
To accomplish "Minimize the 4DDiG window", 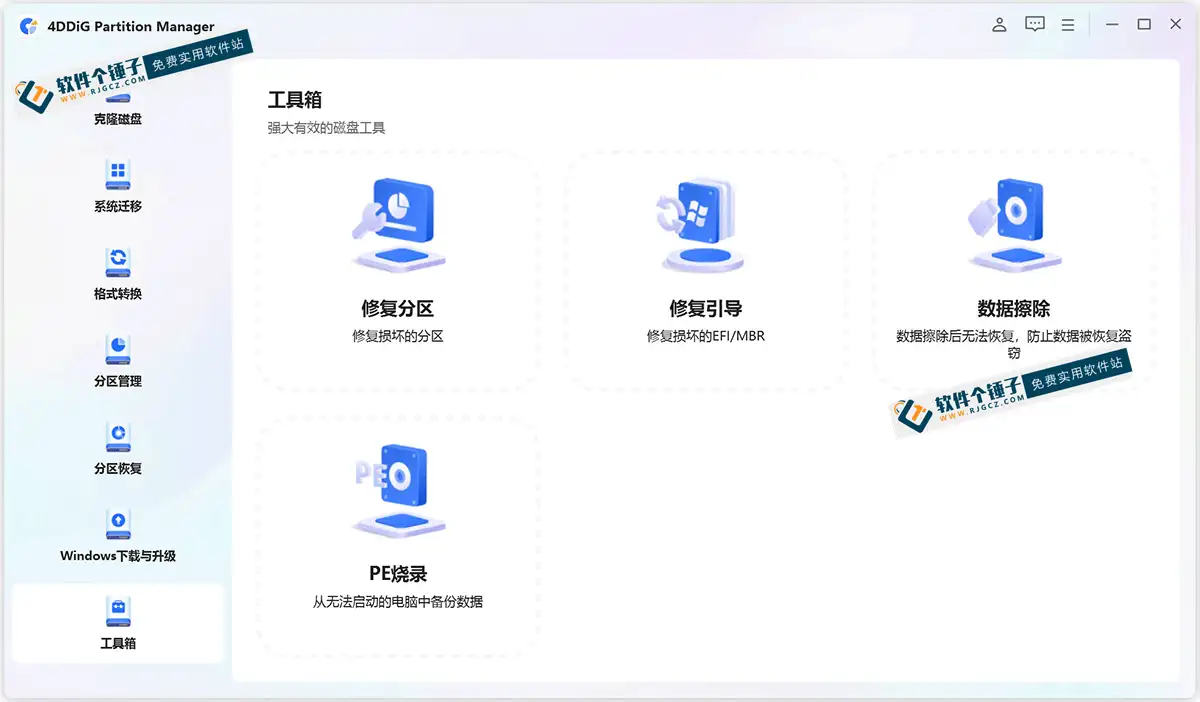I will [1112, 25].
